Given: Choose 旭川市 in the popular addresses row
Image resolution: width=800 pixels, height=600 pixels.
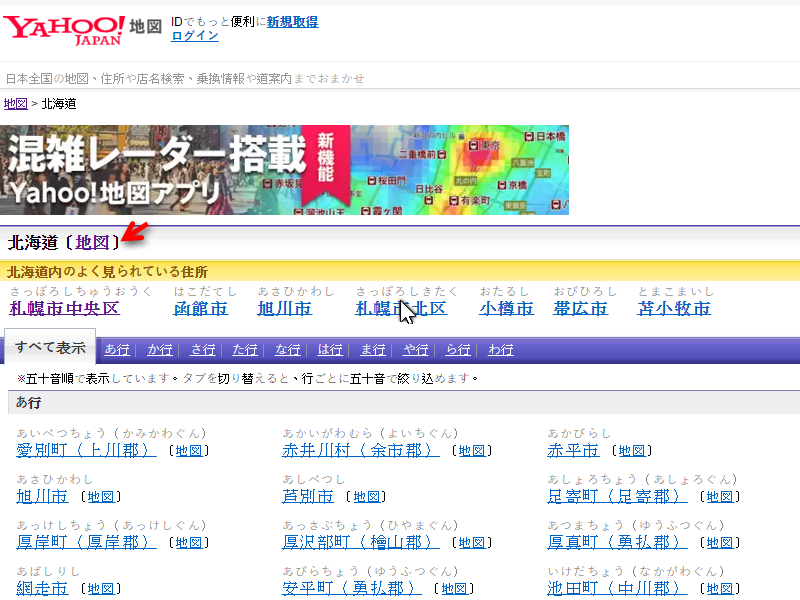Looking at the screenshot, I should click(285, 308).
